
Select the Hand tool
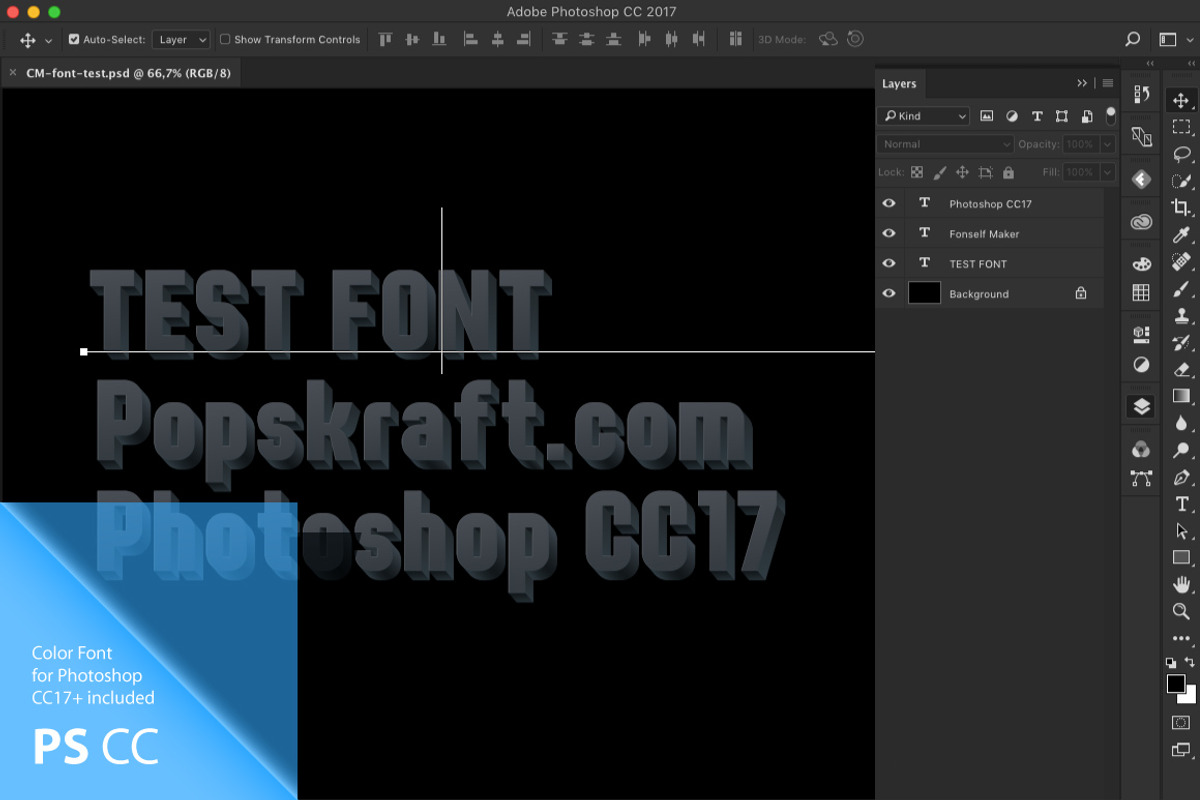1181,584
